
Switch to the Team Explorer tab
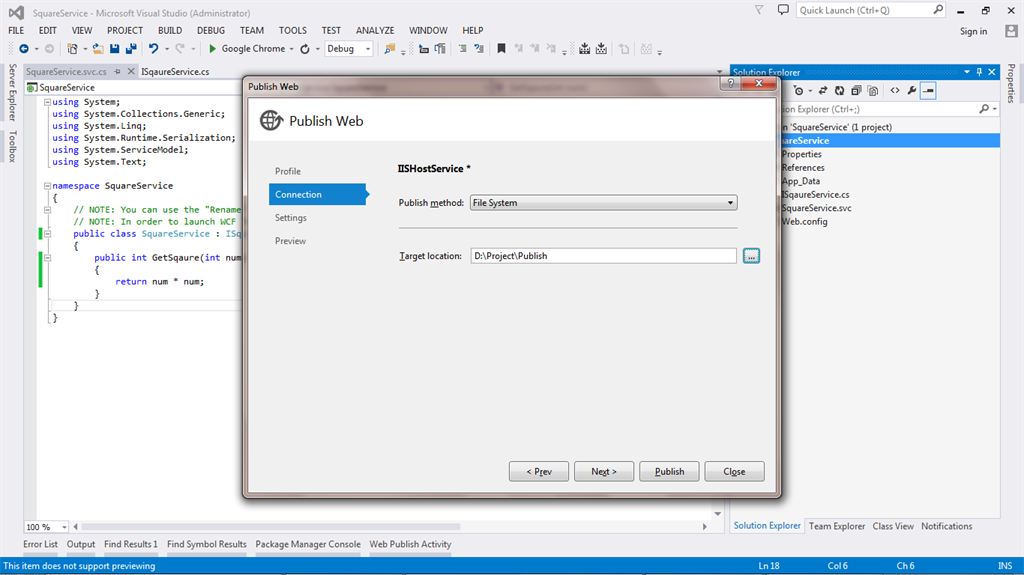[837, 526]
